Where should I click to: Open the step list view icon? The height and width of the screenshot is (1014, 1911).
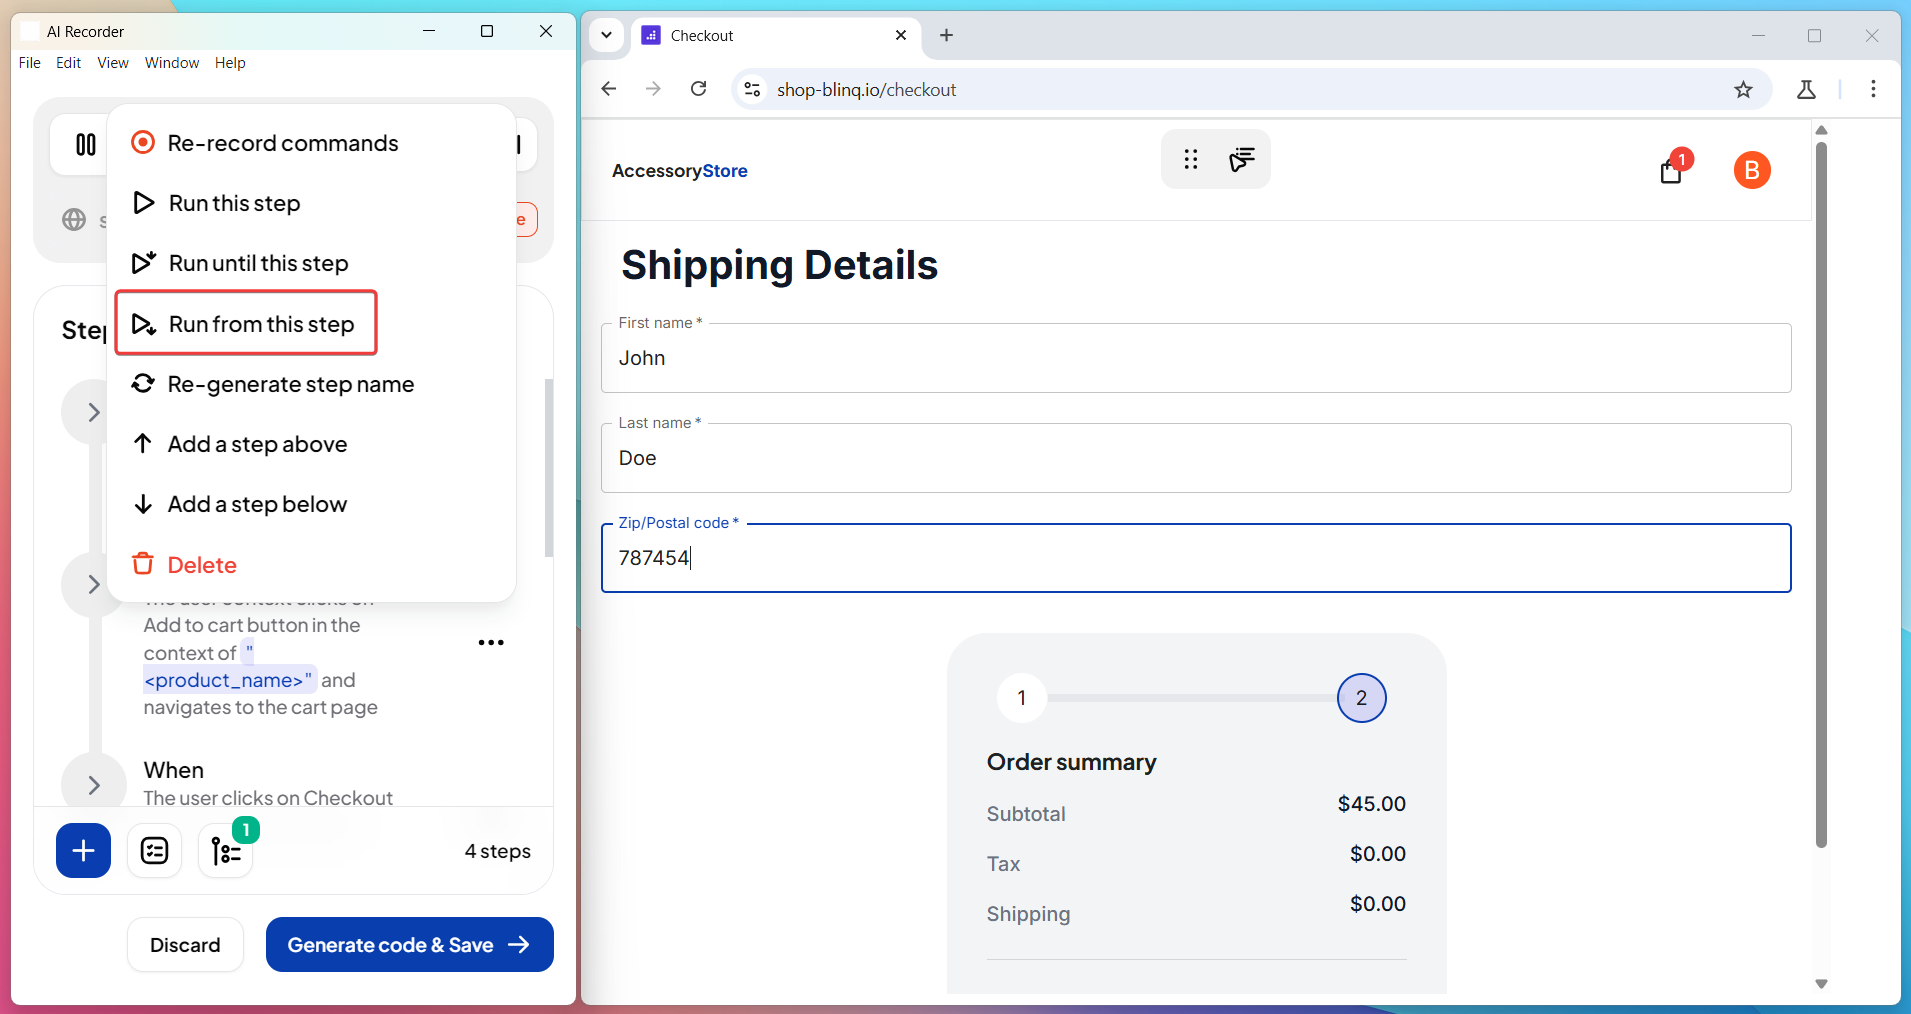pos(154,851)
